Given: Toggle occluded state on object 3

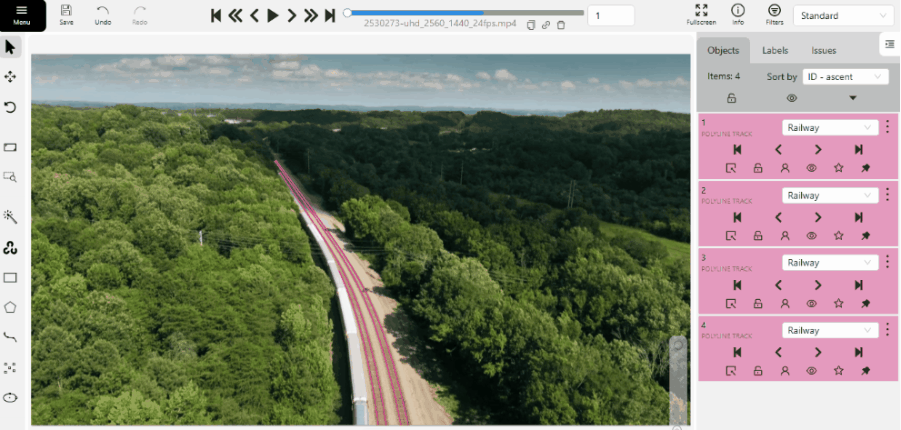Looking at the screenshot, I should click(785, 304).
